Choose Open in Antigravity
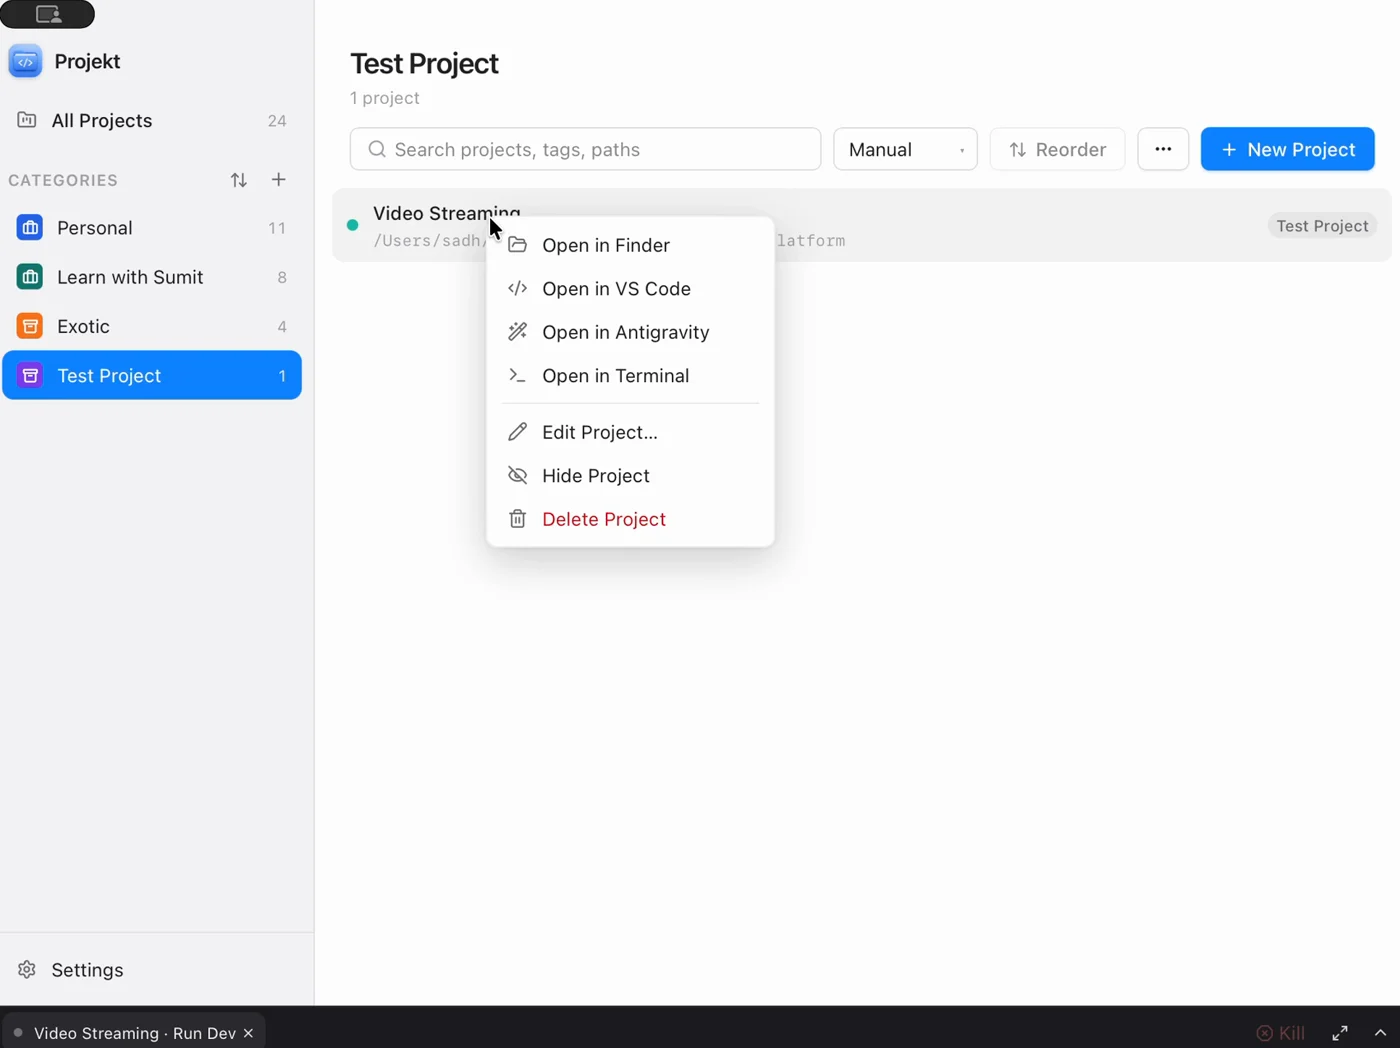 630,332
